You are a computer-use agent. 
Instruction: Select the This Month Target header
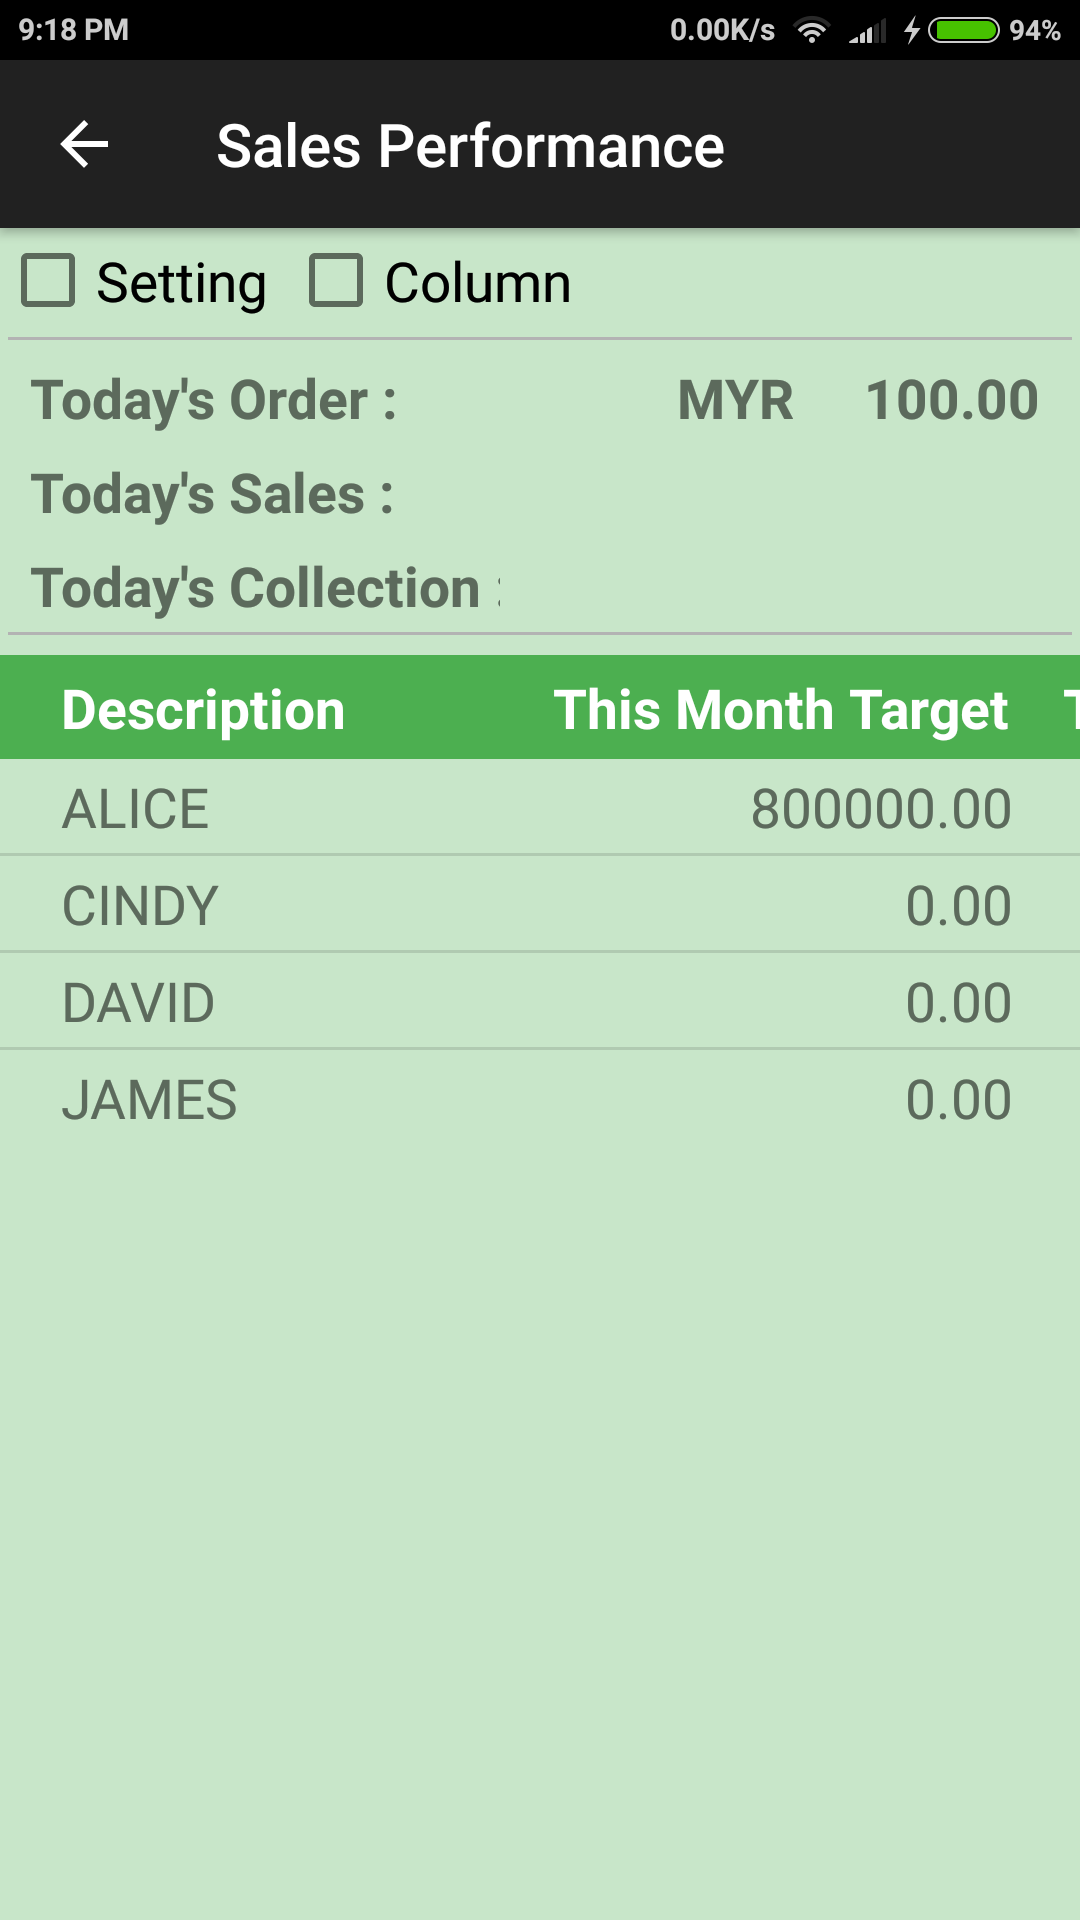[x=780, y=710]
